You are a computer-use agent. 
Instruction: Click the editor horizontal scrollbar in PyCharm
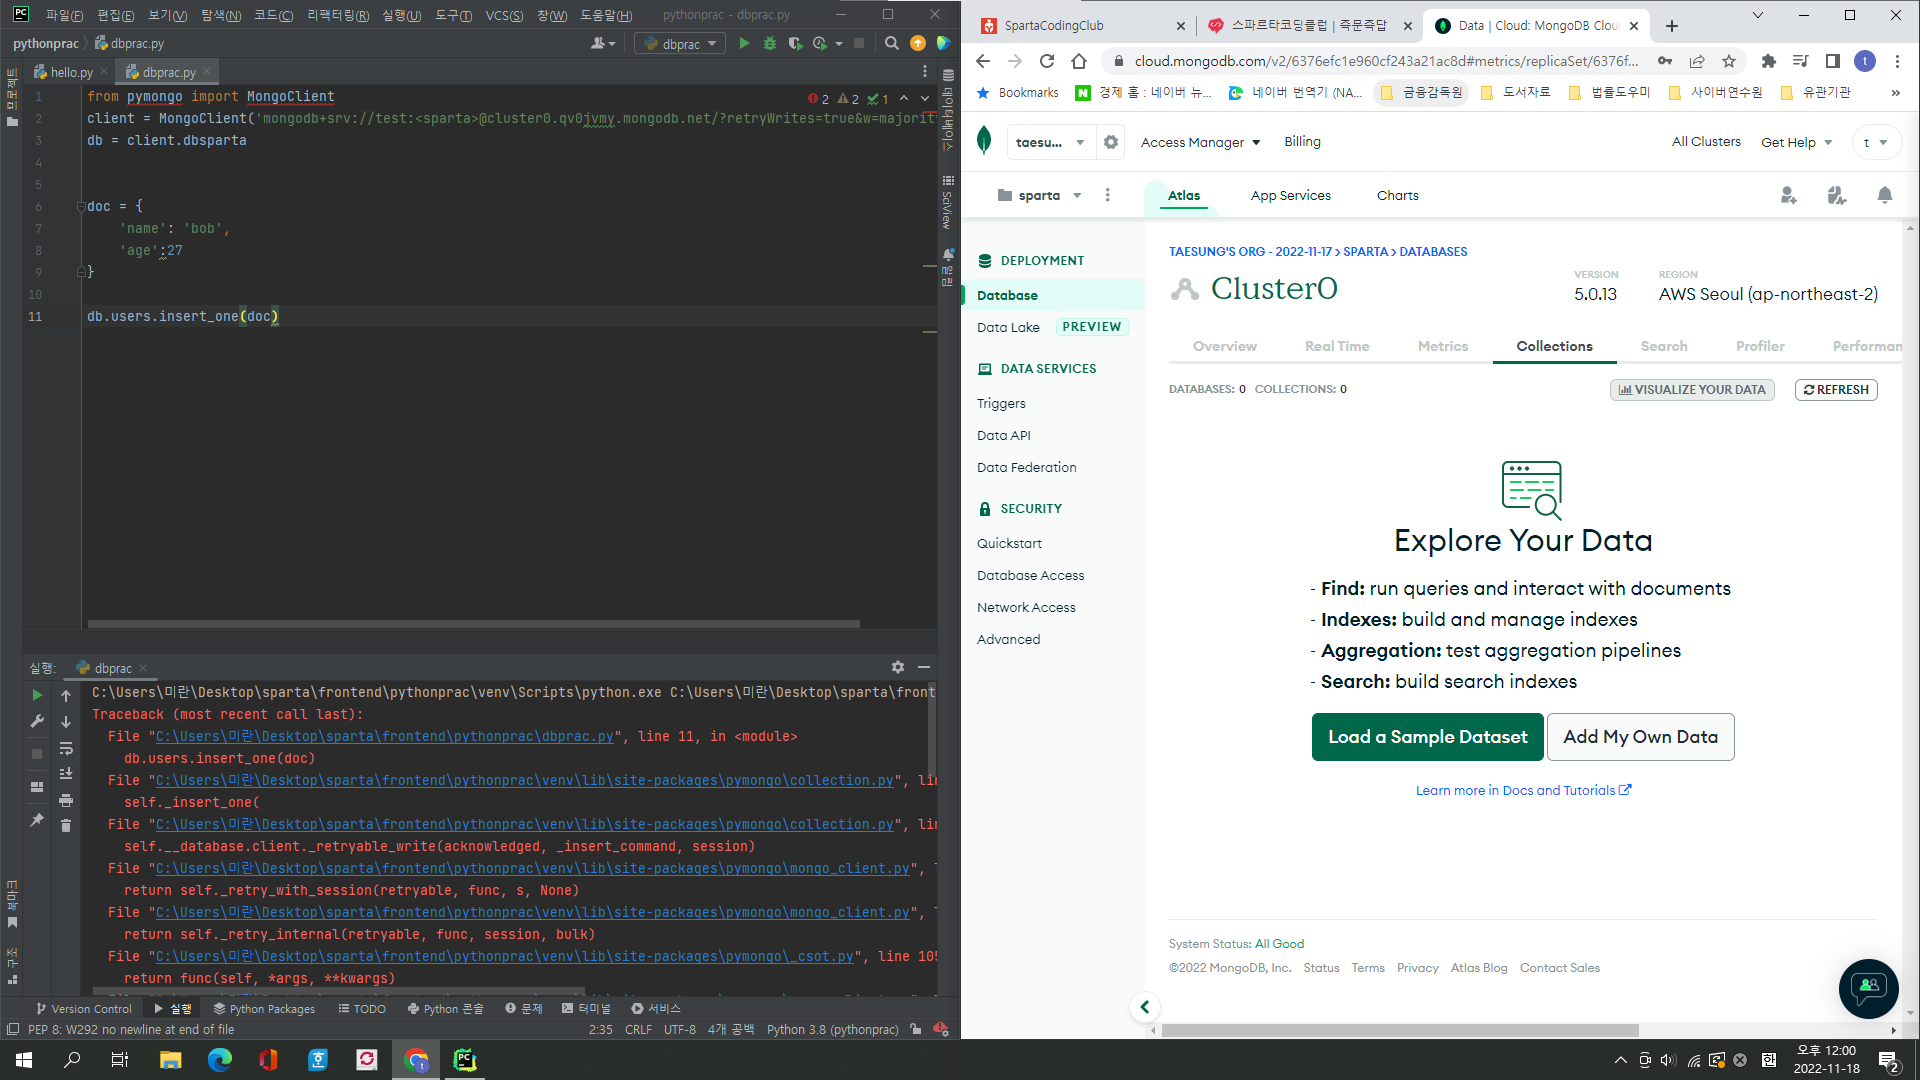(473, 624)
